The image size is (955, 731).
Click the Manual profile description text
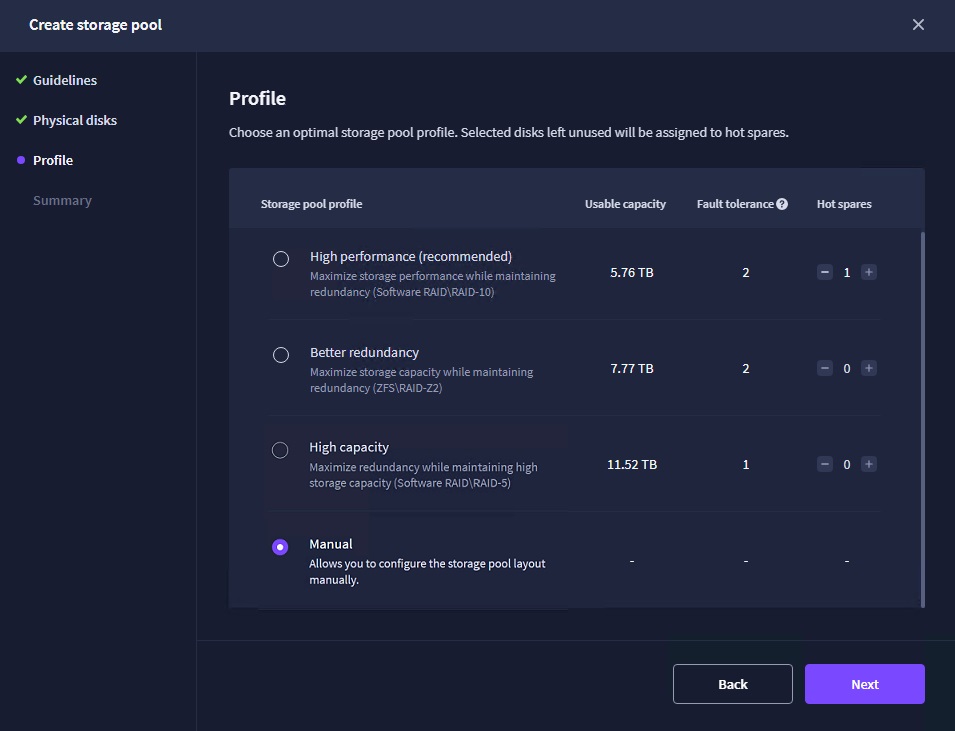click(428, 571)
